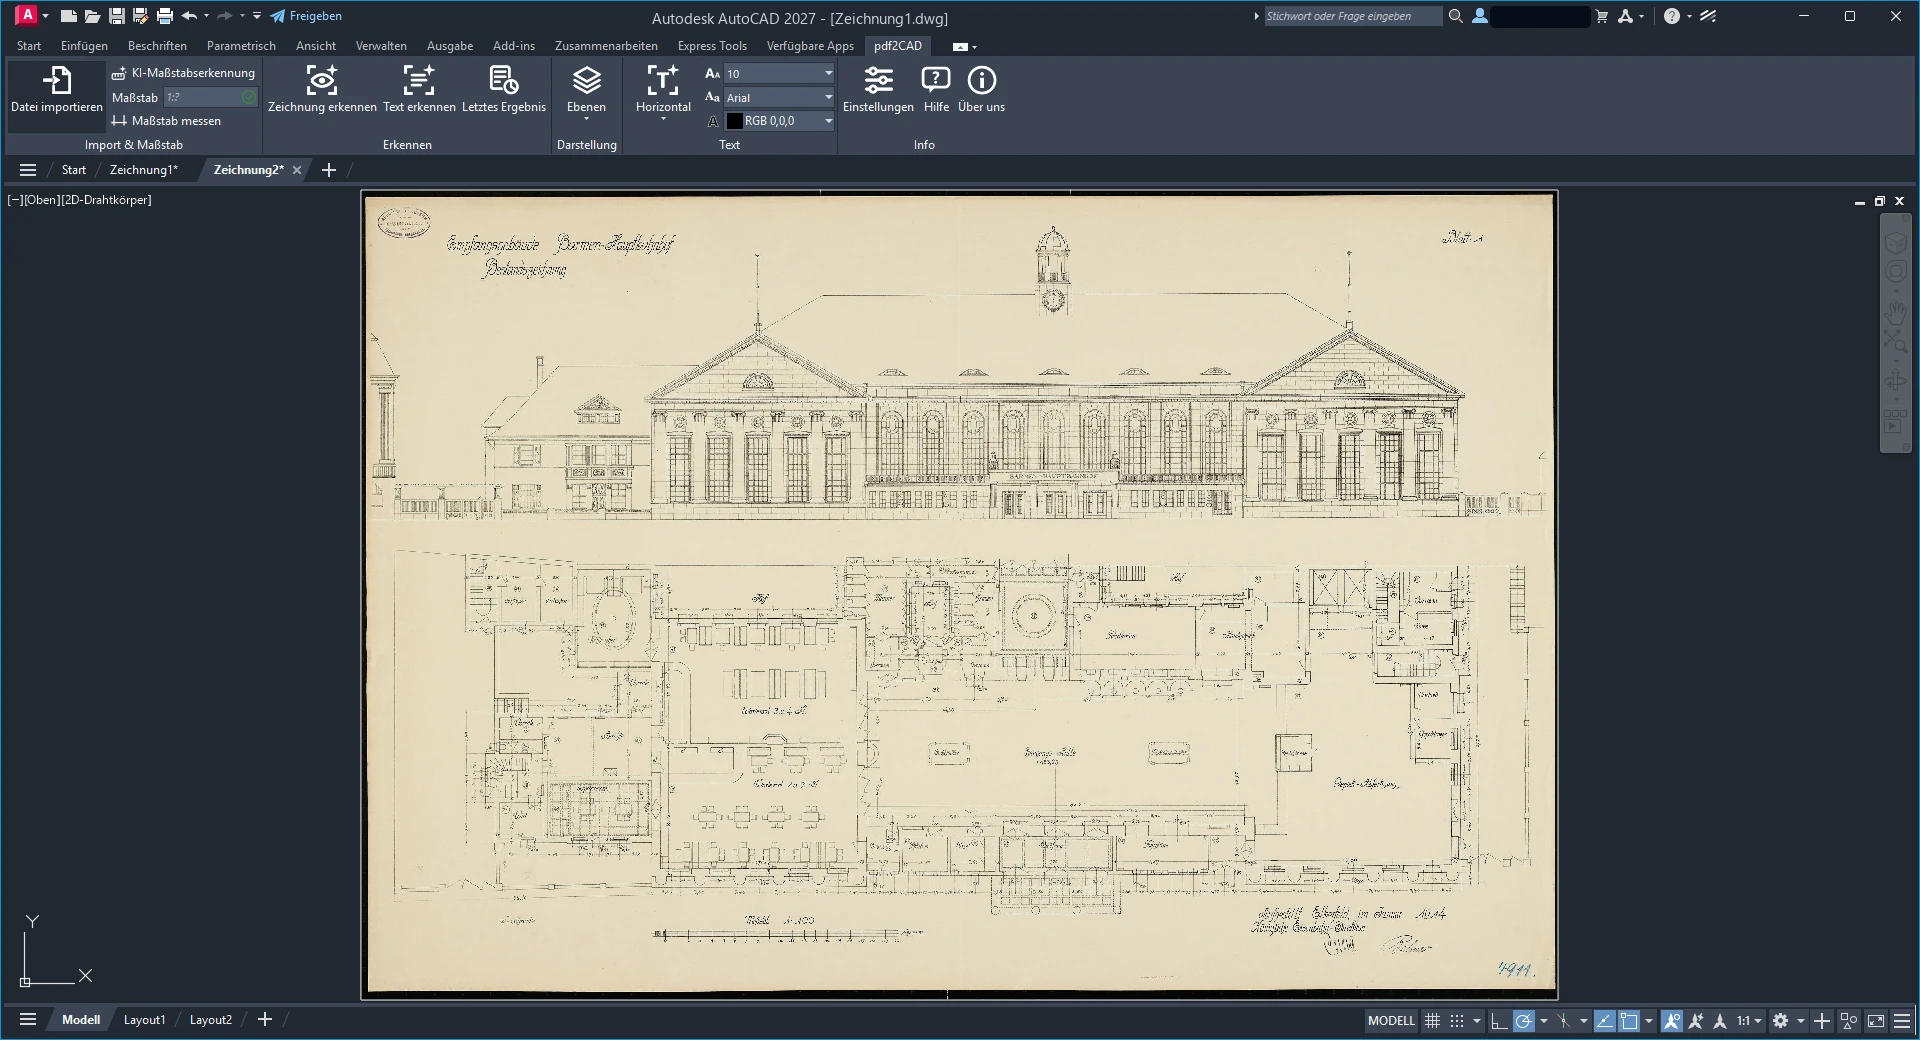Expand snap mode settings dropdown arrow
Screen dimensions: 1920x1040
(1476, 1021)
